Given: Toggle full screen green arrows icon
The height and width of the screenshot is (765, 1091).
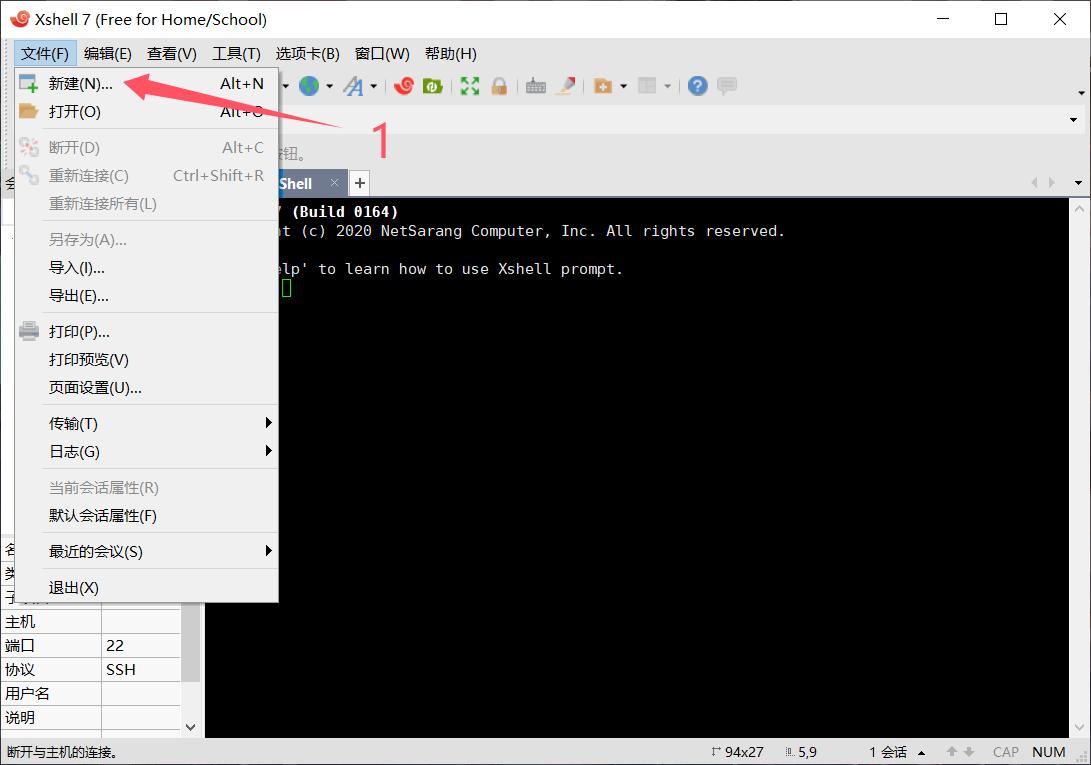Looking at the screenshot, I should tap(470, 86).
